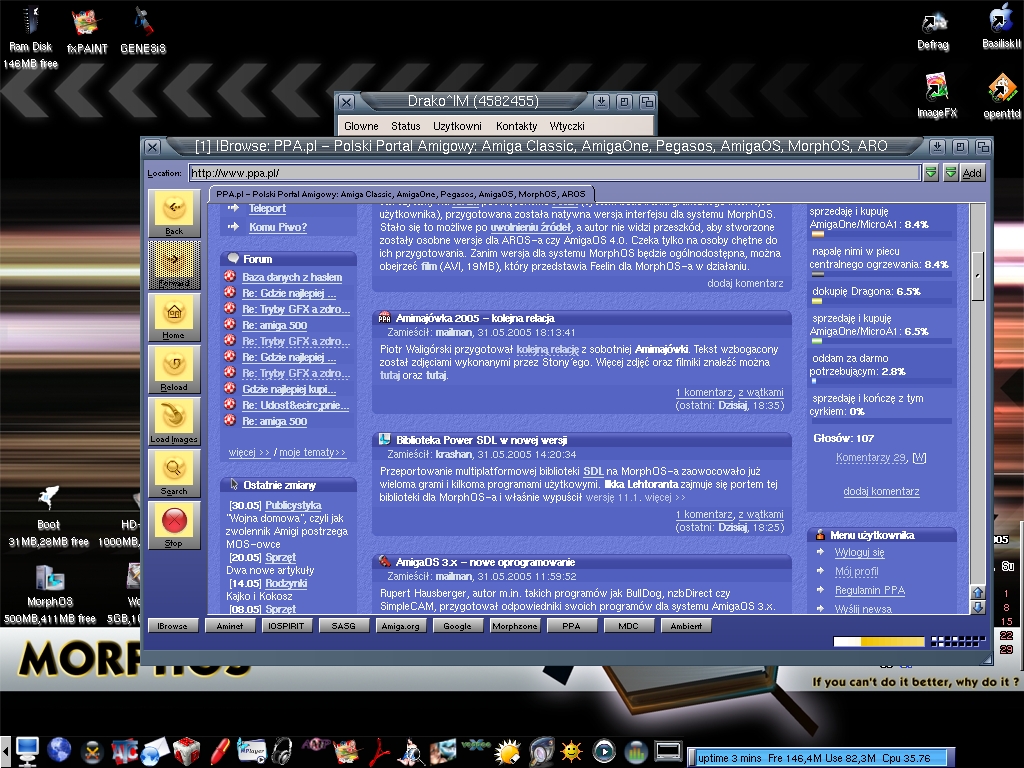Open the Glowne menu in Drako^IM window

(x=361, y=126)
